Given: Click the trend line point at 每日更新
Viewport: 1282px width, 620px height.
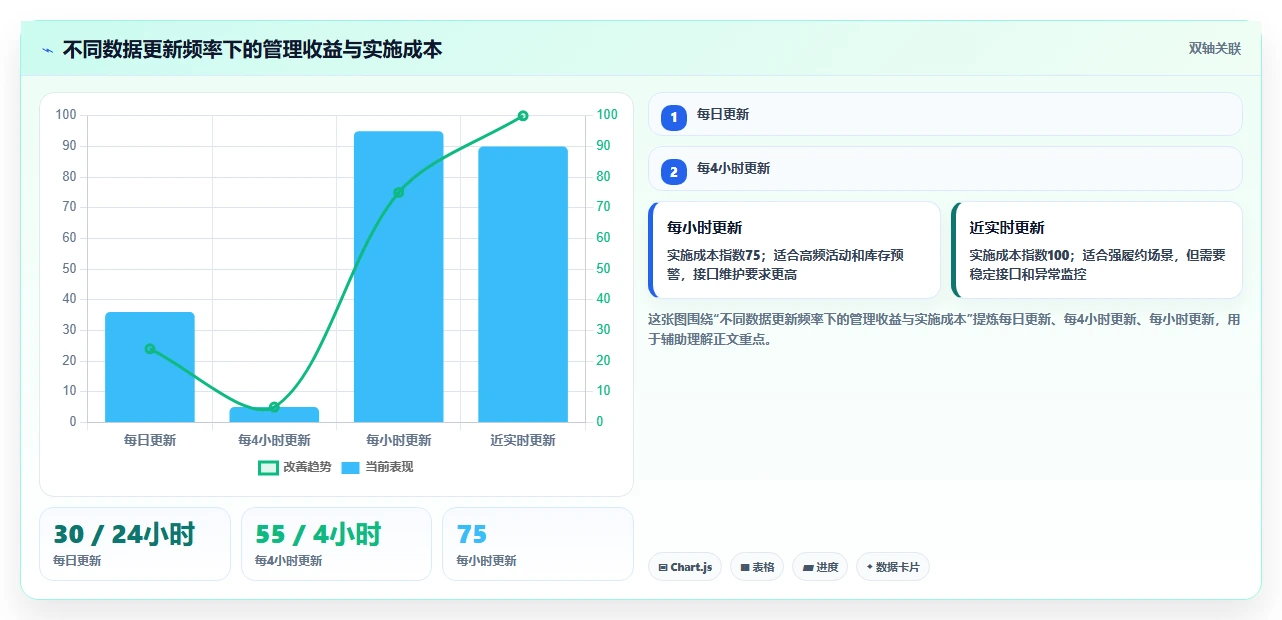Looking at the screenshot, I should click(150, 349).
